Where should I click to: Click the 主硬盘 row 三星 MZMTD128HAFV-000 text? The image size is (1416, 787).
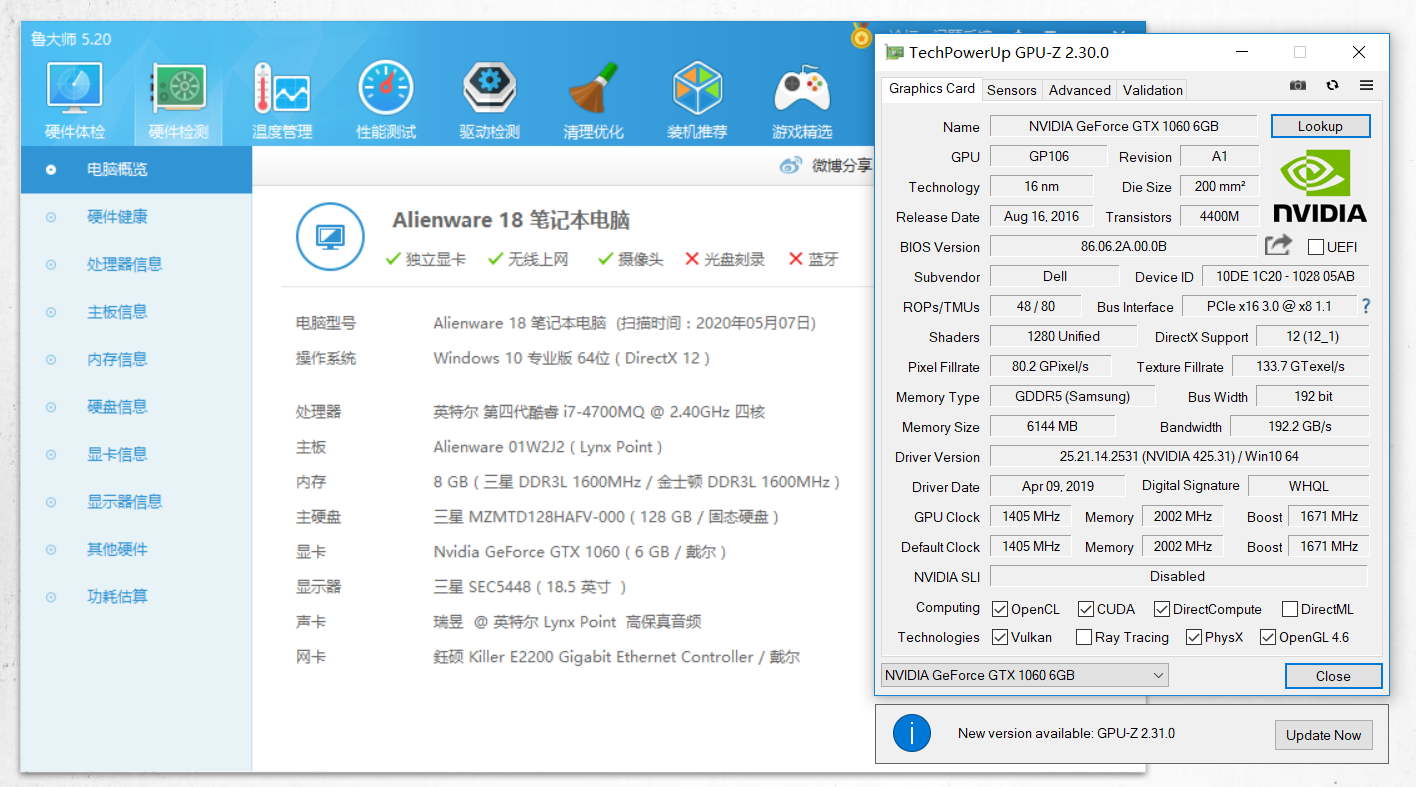(606, 517)
